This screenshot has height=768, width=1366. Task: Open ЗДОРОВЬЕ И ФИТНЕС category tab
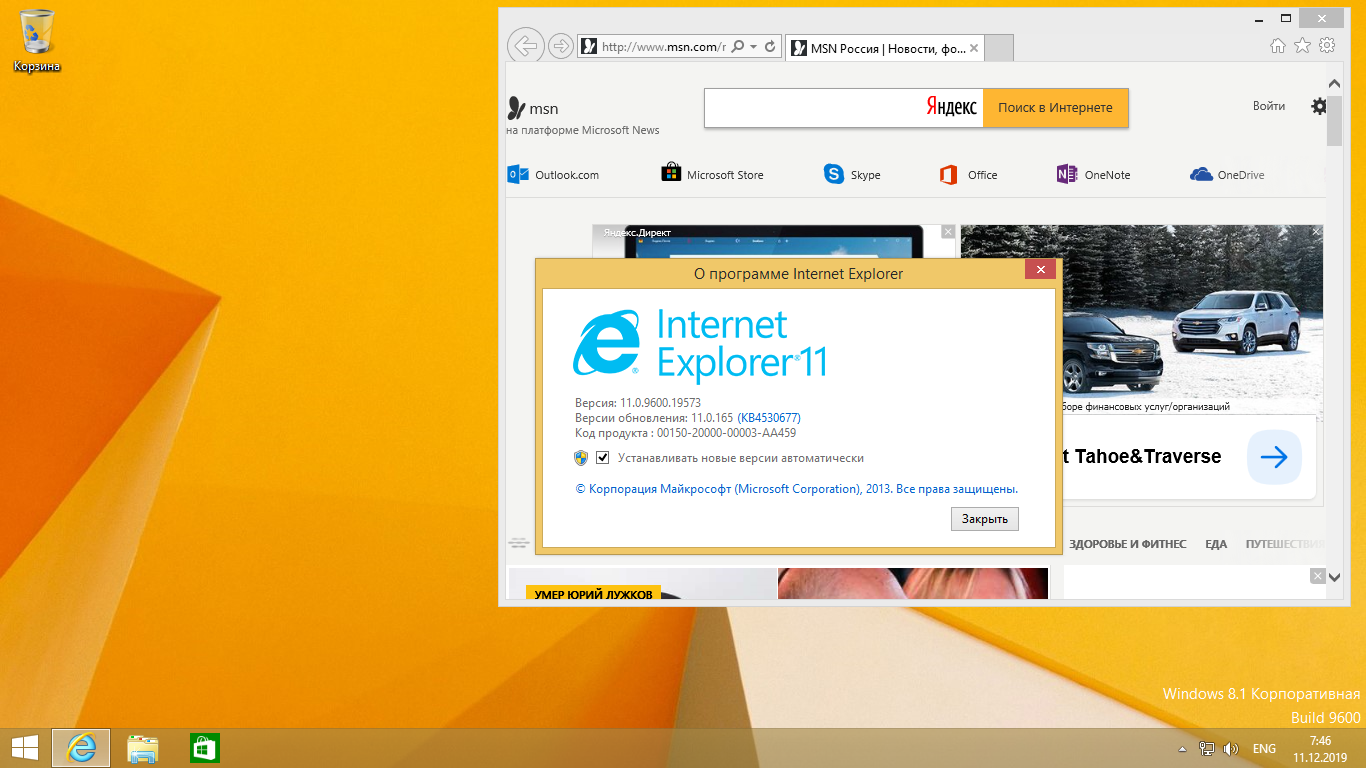tap(1127, 544)
